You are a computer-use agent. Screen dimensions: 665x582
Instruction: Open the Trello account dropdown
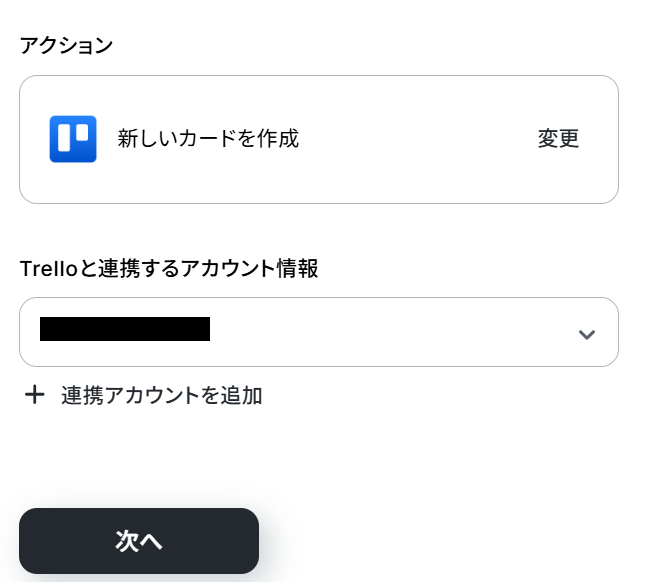click(x=318, y=332)
